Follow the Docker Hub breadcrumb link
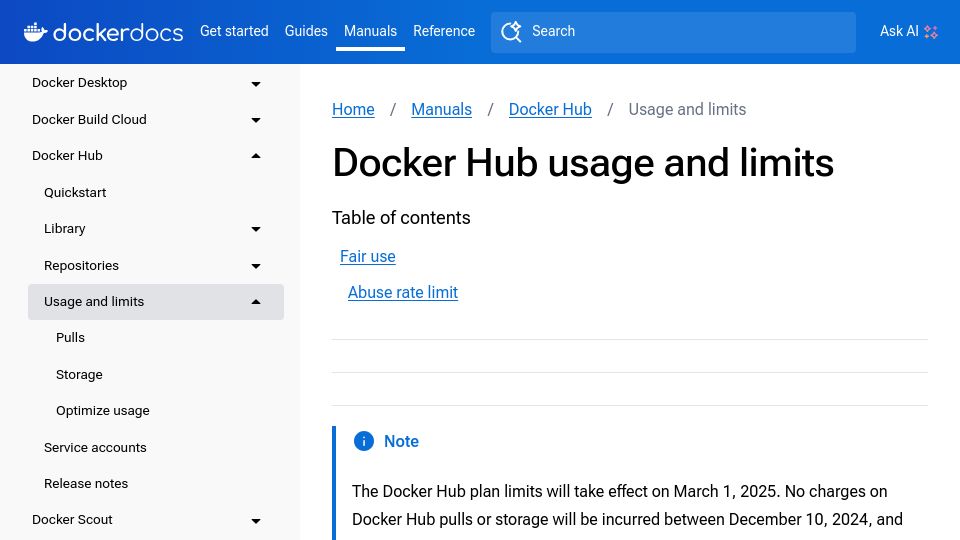 pos(550,110)
